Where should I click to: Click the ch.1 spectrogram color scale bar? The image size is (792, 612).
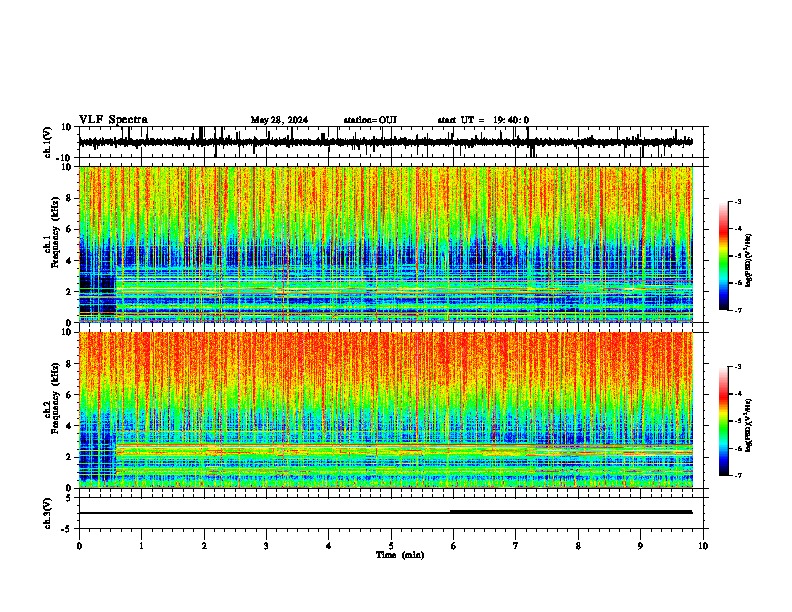tap(724, 256)
